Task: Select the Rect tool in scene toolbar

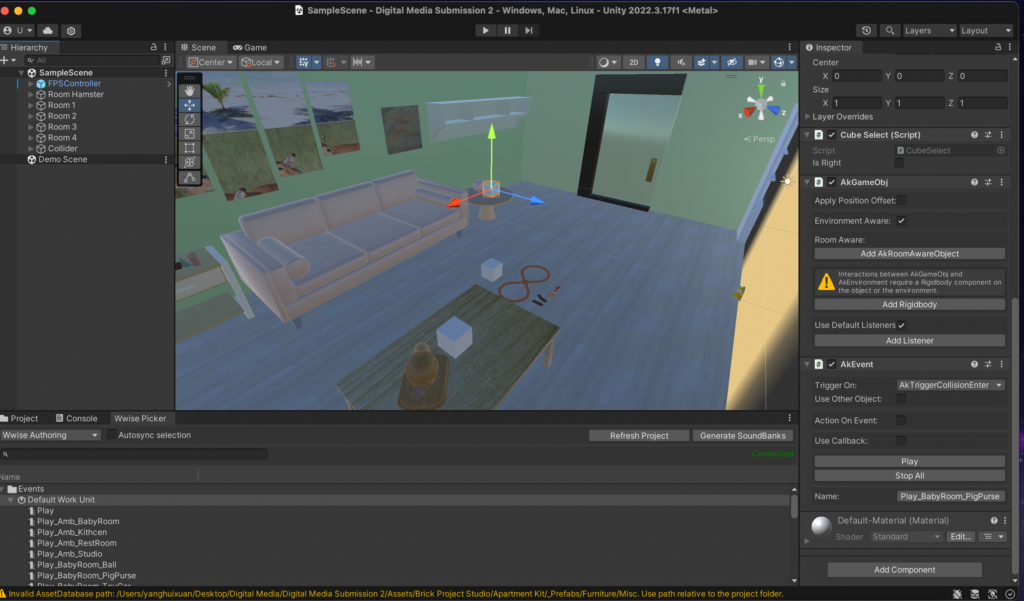Action: [x=189, y=148]
